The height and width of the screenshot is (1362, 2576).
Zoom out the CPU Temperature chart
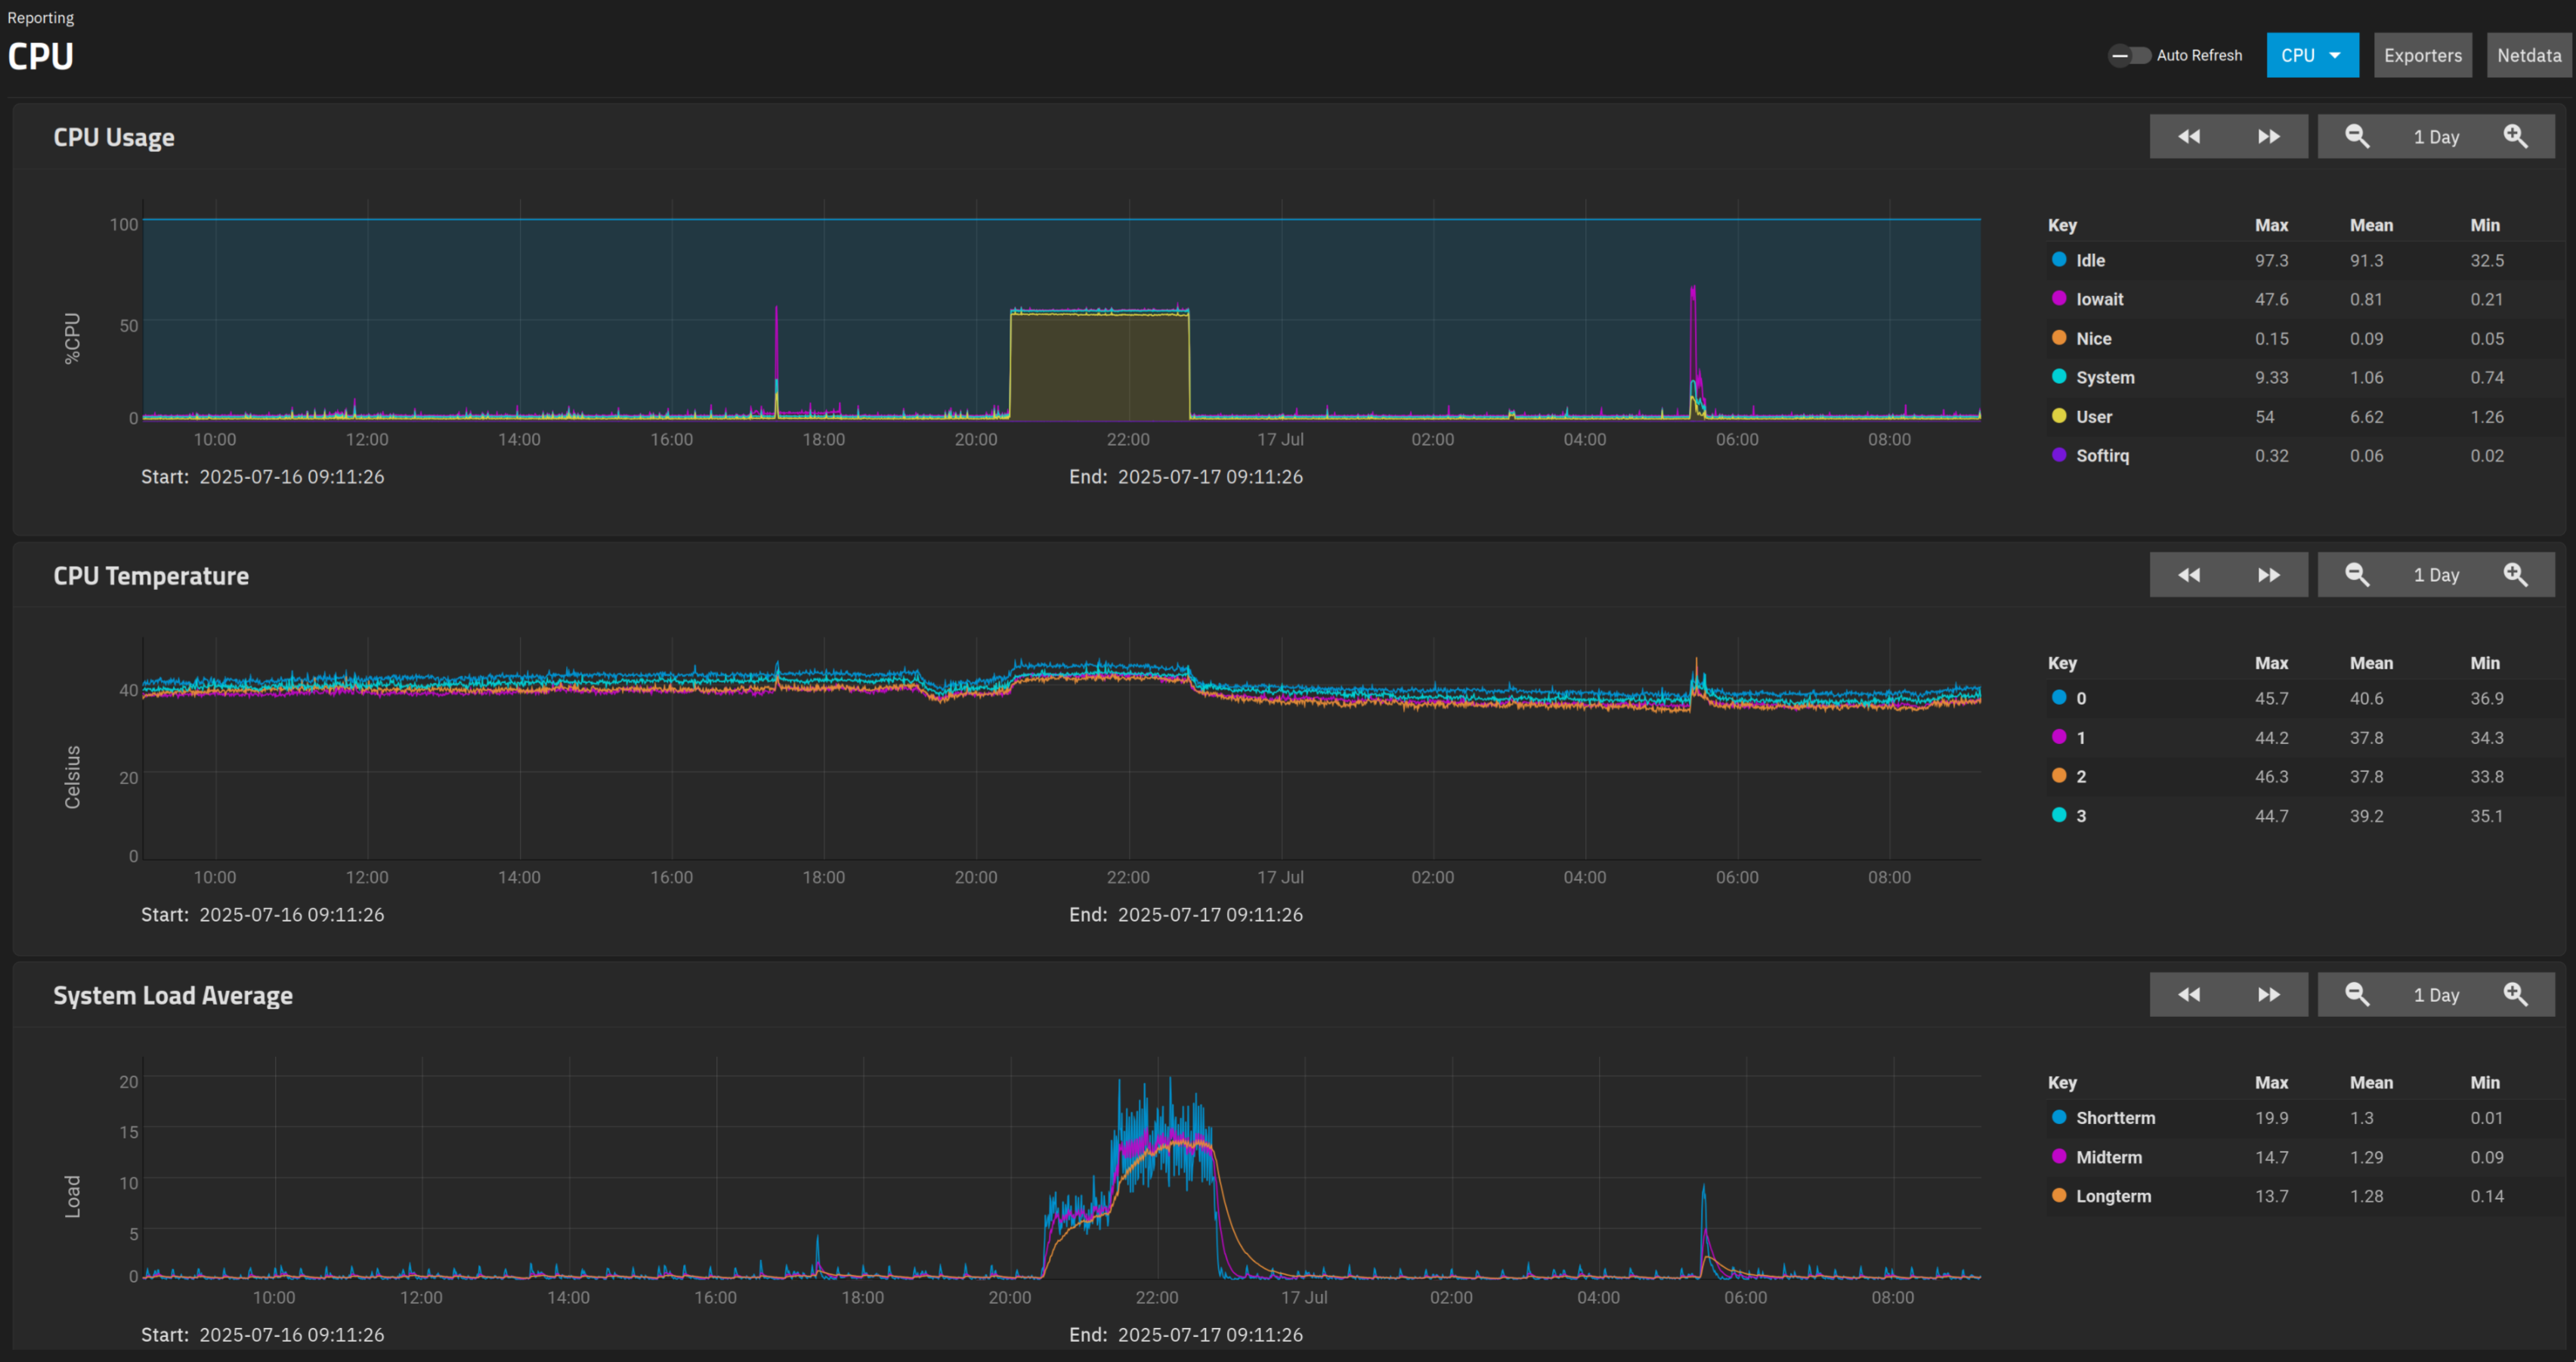[2356, 575]
